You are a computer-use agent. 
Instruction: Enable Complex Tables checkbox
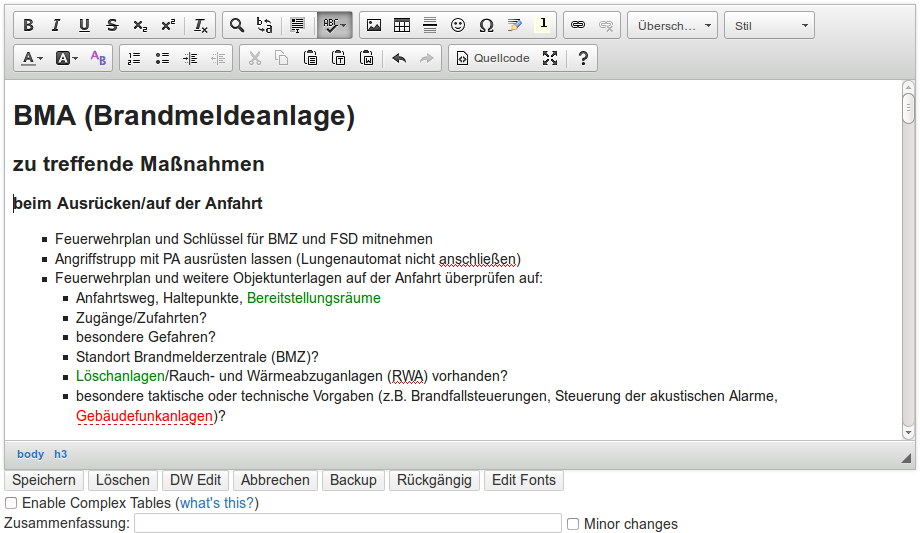point(11,503)
